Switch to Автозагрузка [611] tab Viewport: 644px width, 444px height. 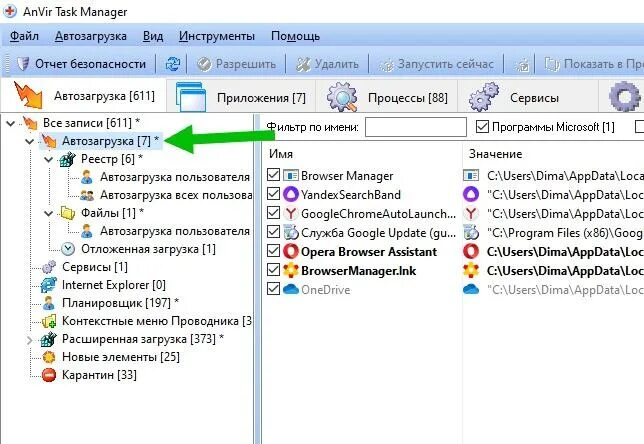(x=84, y=96)
